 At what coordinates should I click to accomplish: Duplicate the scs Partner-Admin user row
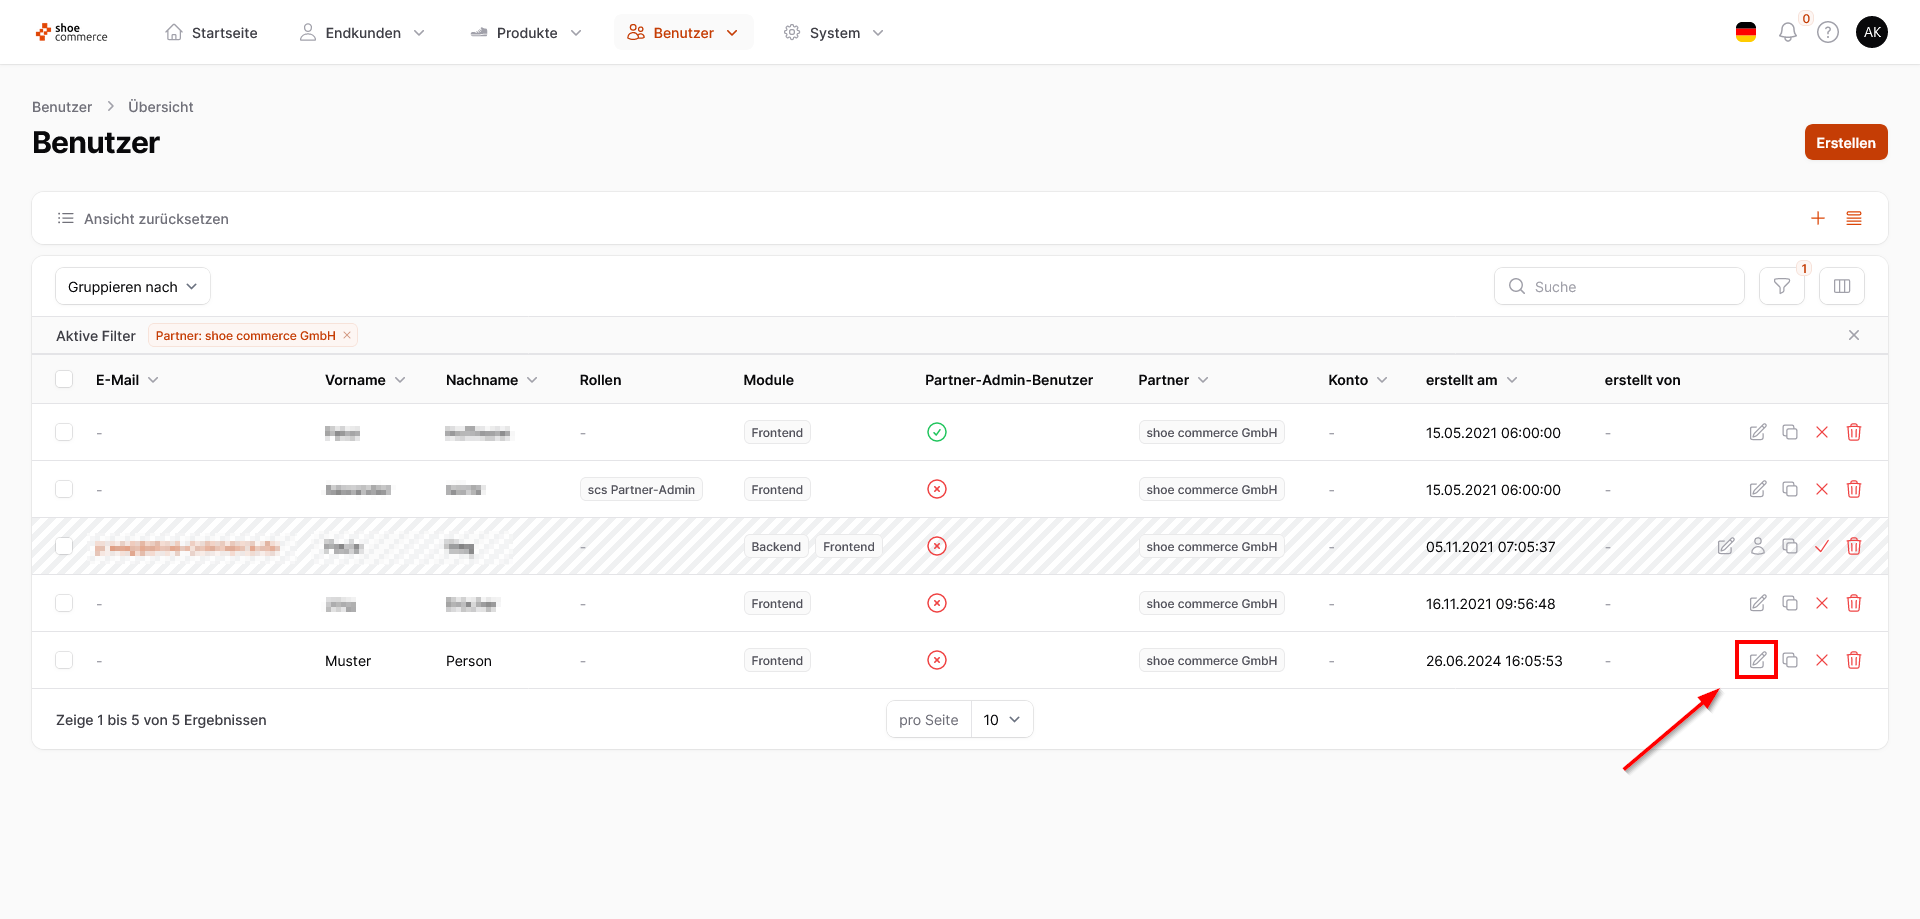tap(1789, 489)
